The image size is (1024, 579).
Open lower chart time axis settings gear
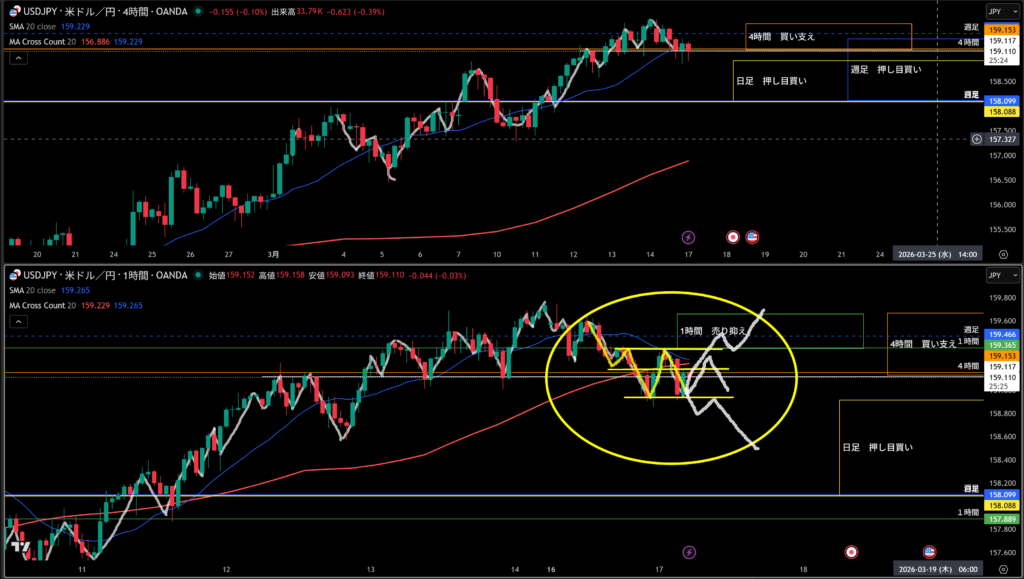[1003, 568]
